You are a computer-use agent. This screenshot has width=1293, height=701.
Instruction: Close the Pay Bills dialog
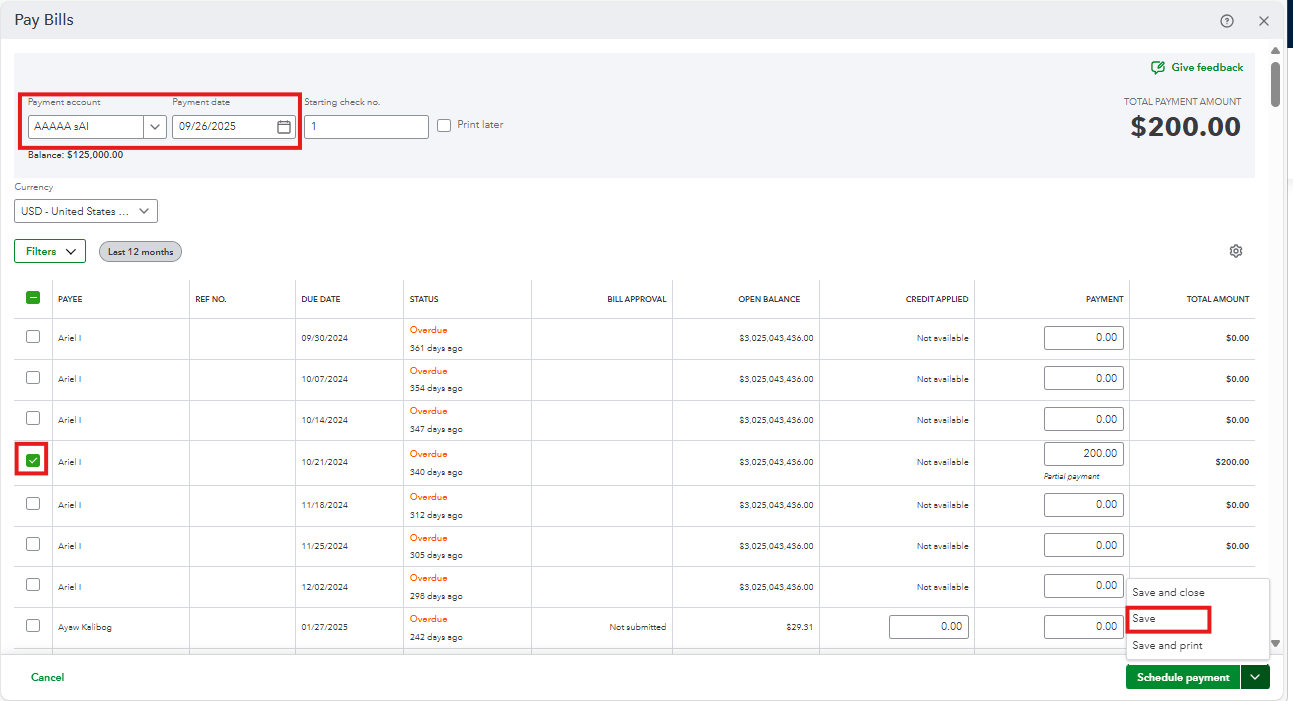coord(1264,21)
